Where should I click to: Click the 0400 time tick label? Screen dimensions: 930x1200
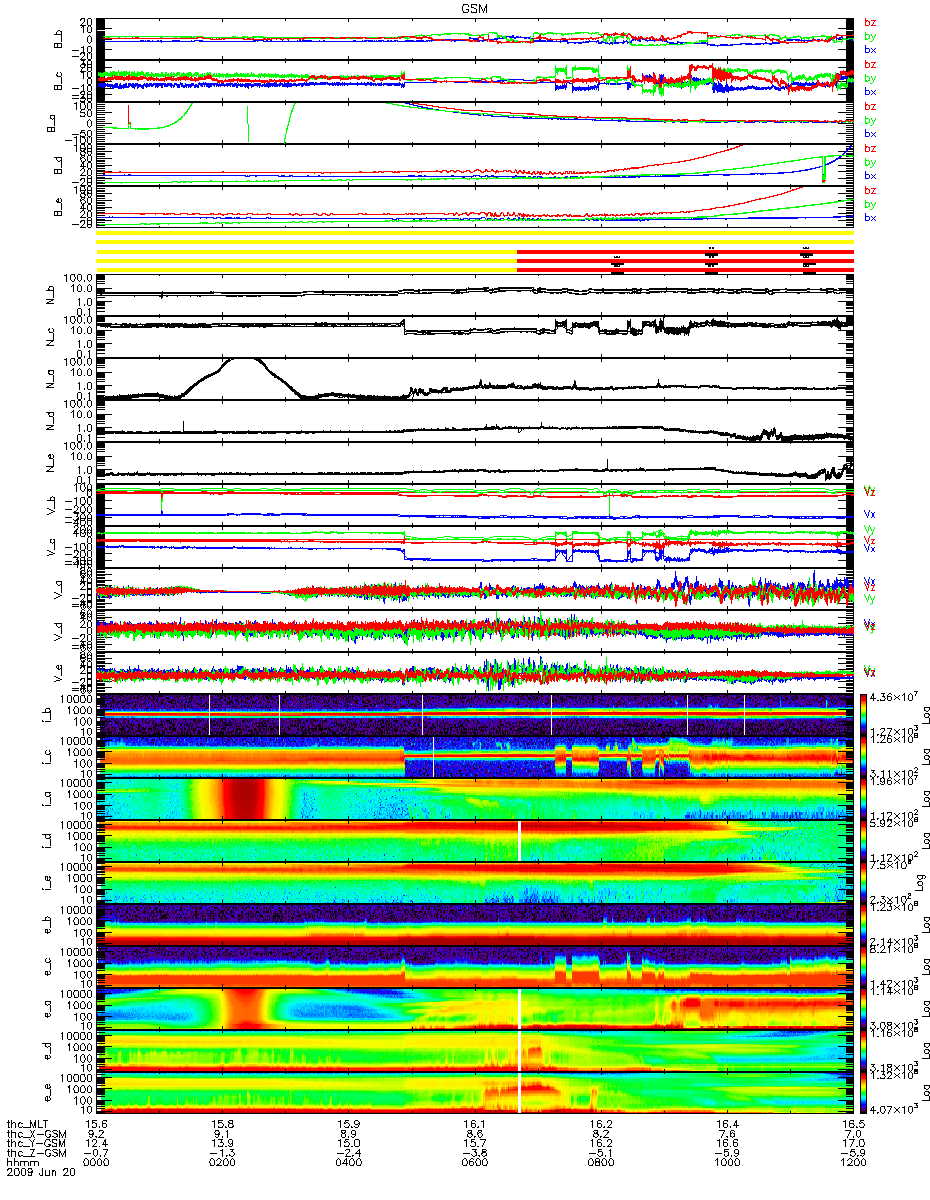348,1163
